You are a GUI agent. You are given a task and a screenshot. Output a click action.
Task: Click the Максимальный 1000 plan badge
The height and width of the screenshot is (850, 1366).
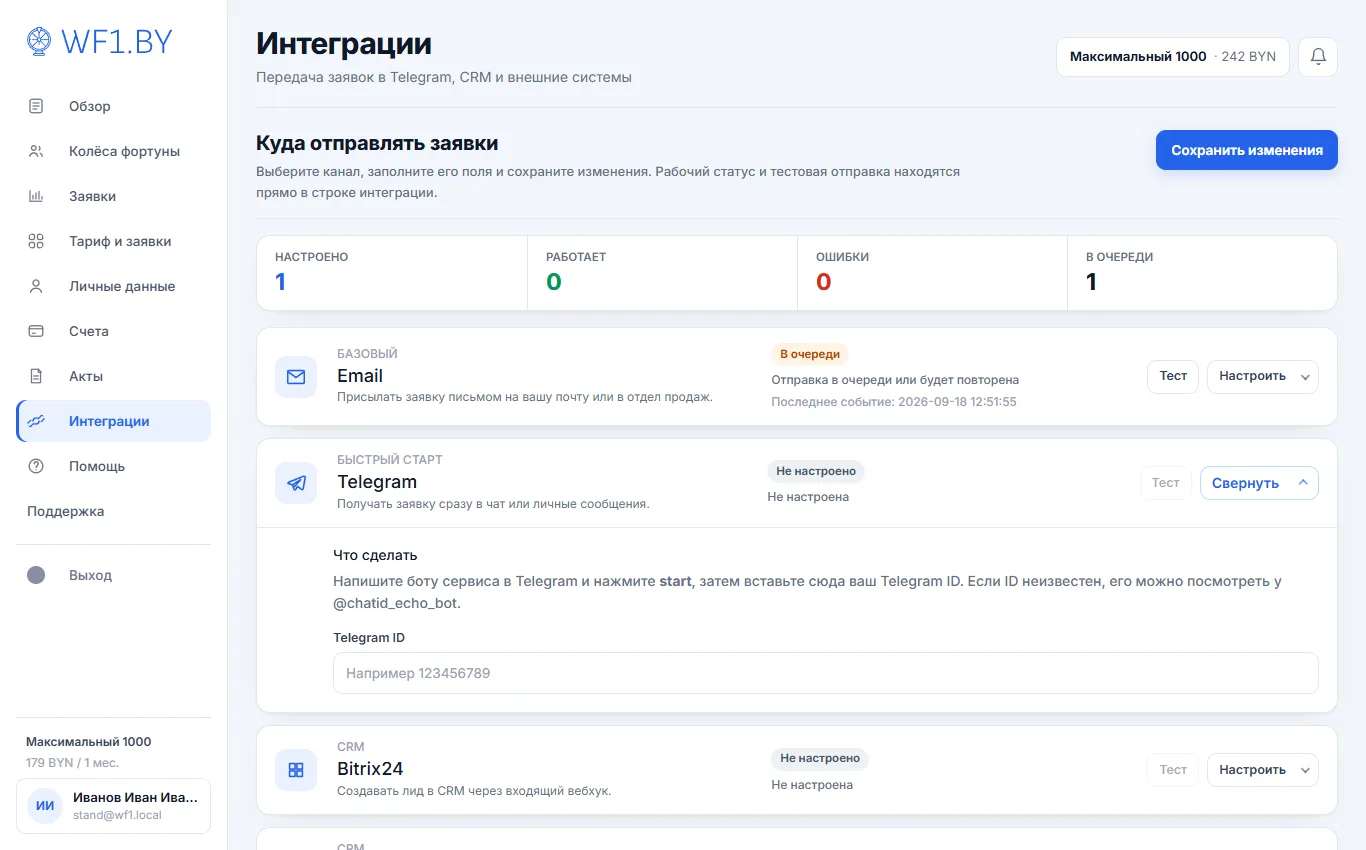pos(1173,57)
